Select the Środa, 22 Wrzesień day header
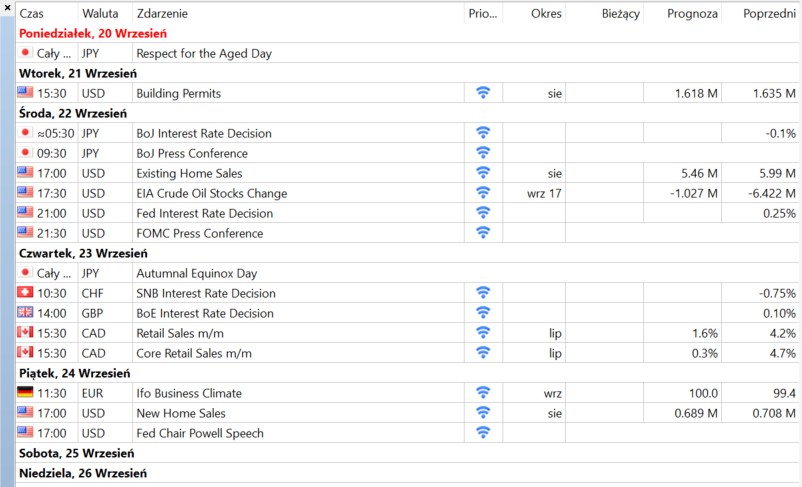Image resolution: width=802 pixels, height=487 pixels. (73, 114)
